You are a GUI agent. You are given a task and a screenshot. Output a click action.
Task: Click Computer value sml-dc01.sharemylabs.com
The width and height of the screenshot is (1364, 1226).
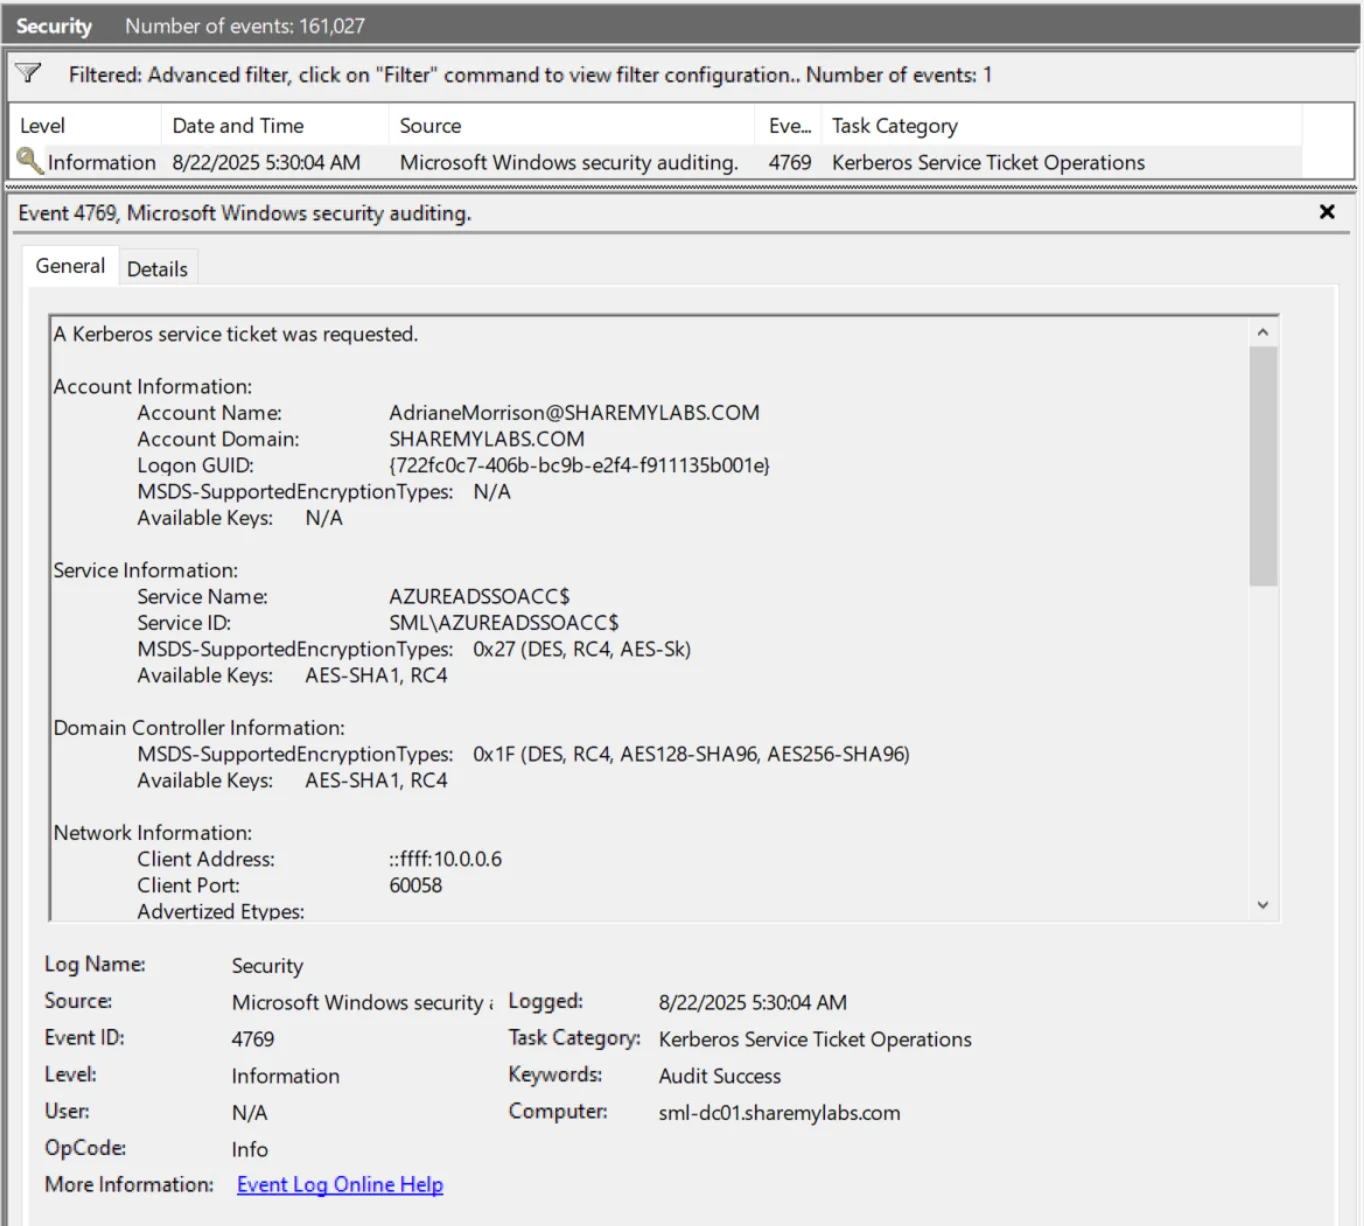[779, 1113]
